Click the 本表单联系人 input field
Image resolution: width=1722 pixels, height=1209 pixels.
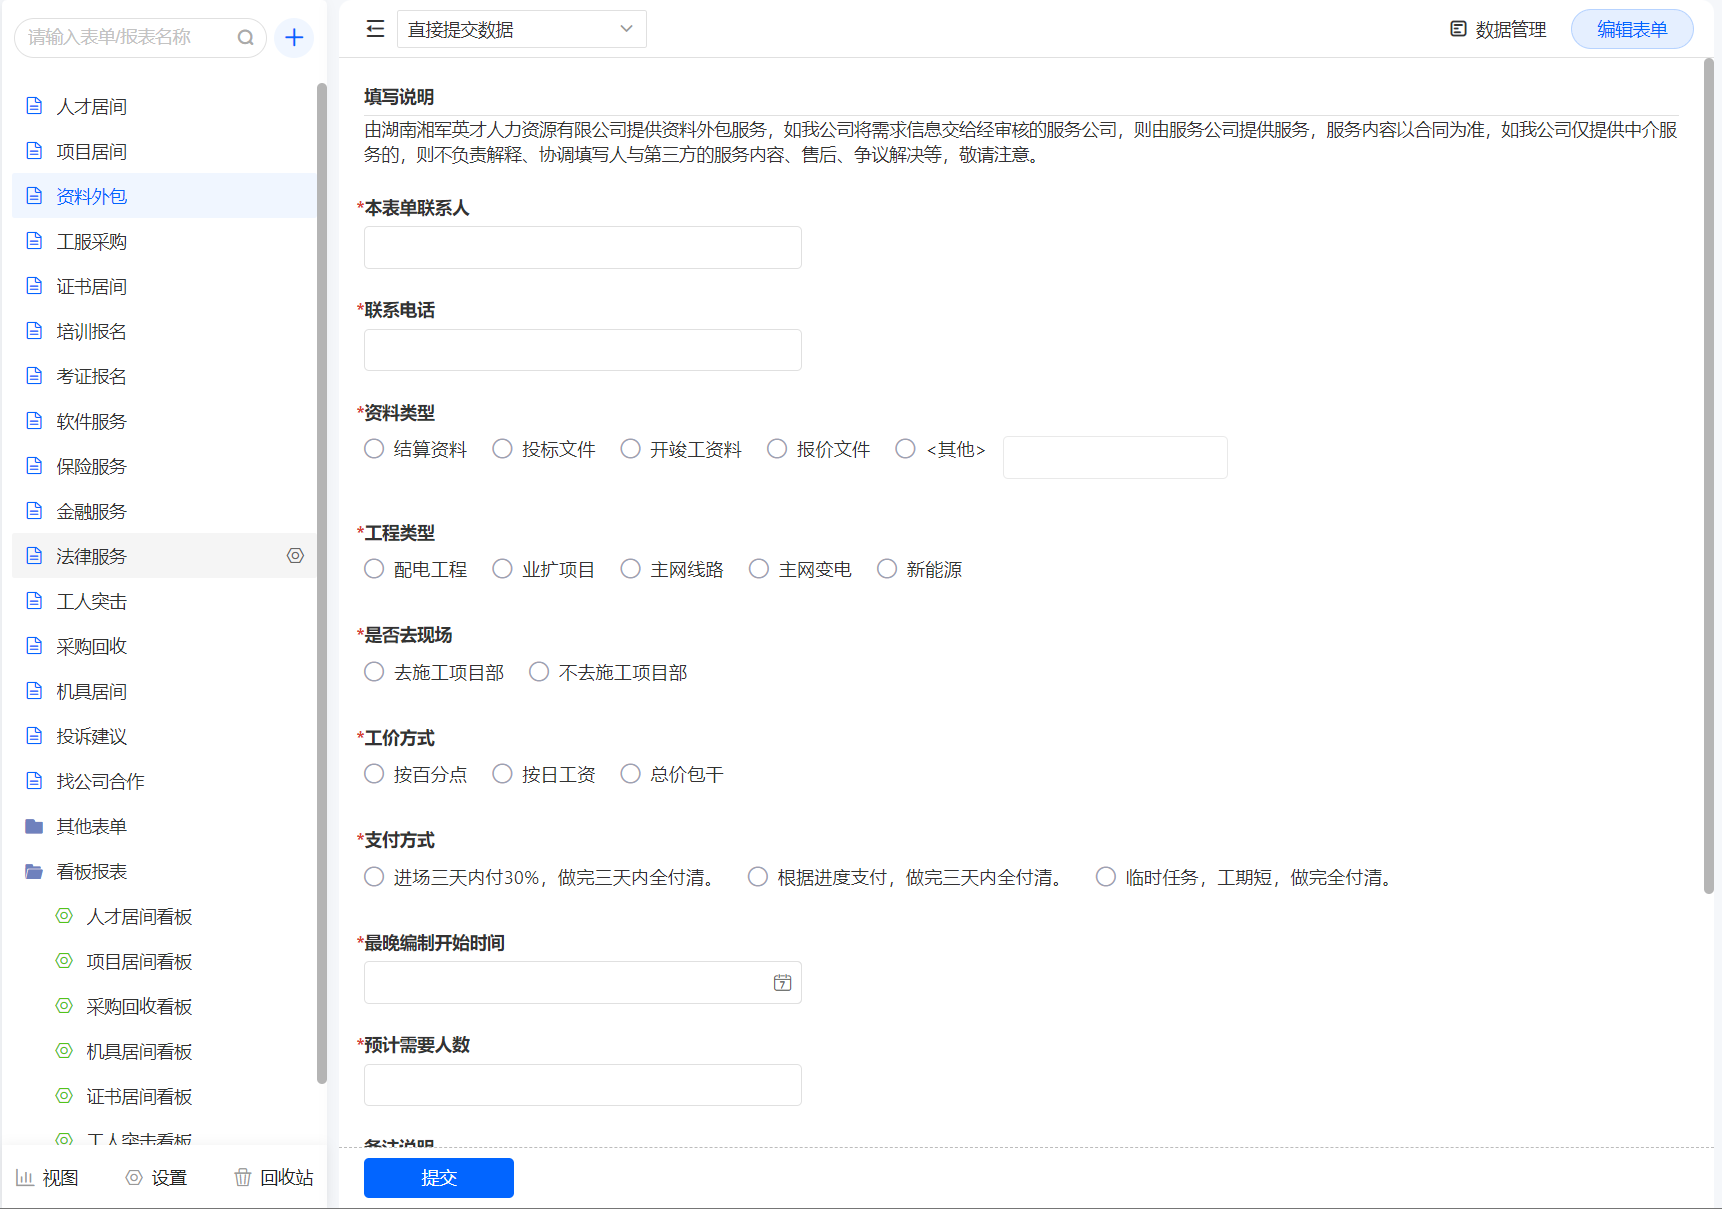click(582, 247)
